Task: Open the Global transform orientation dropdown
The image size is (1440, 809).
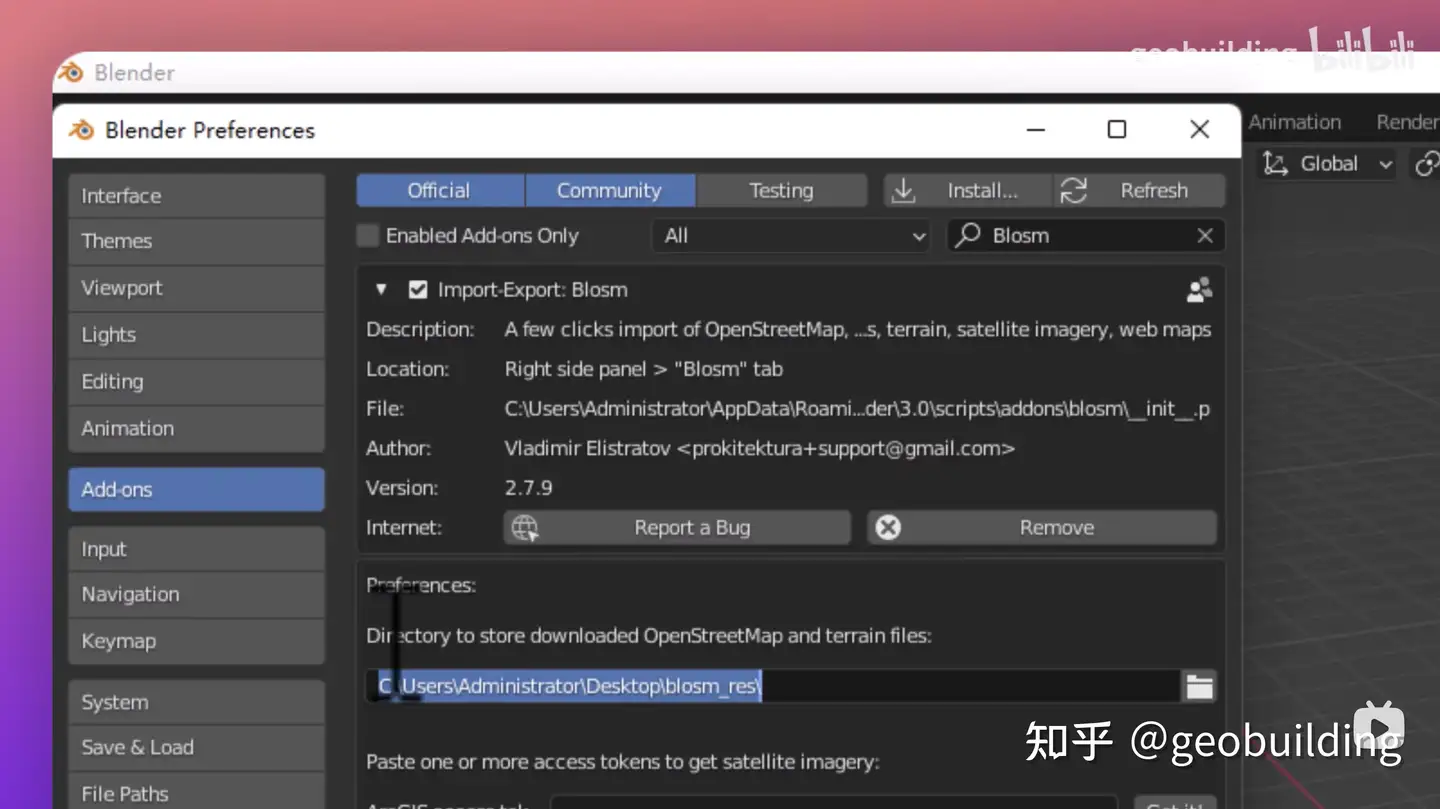Action: tap(1326, 164)
